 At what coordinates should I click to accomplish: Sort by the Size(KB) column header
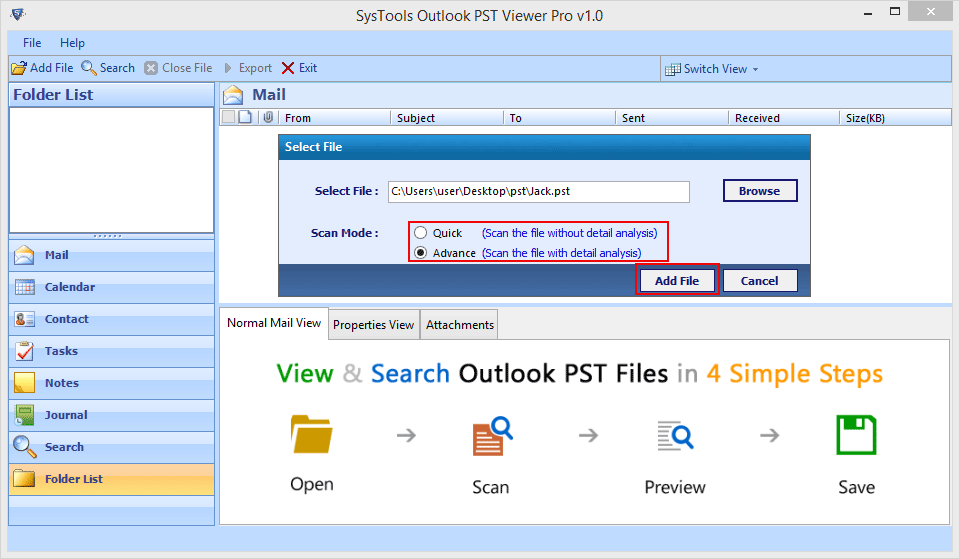click(895, 118)
